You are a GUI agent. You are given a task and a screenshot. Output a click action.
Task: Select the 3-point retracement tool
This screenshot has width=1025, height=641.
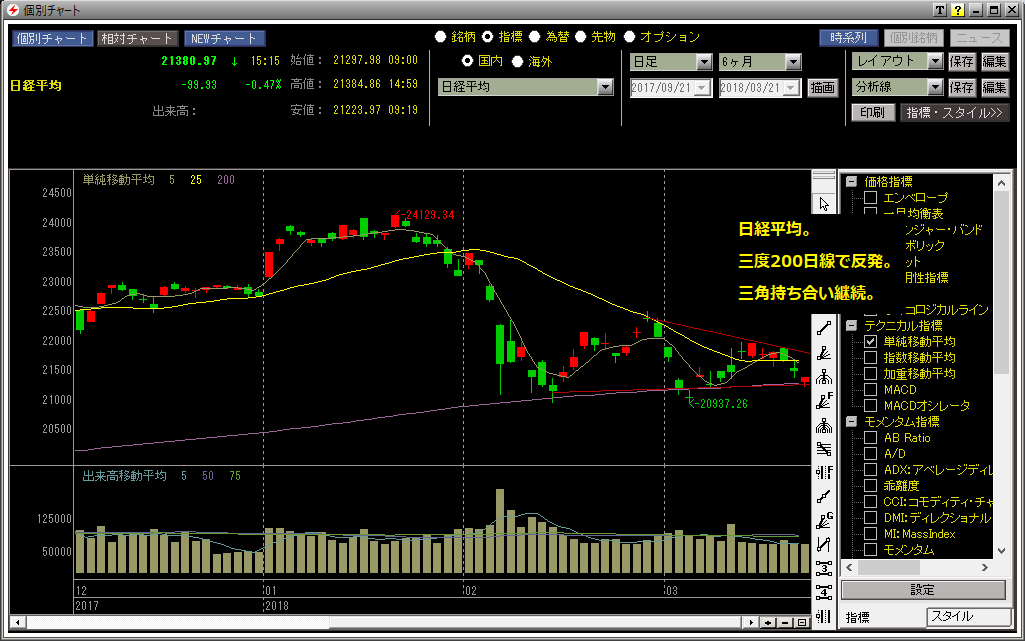(x=824, y=568)
